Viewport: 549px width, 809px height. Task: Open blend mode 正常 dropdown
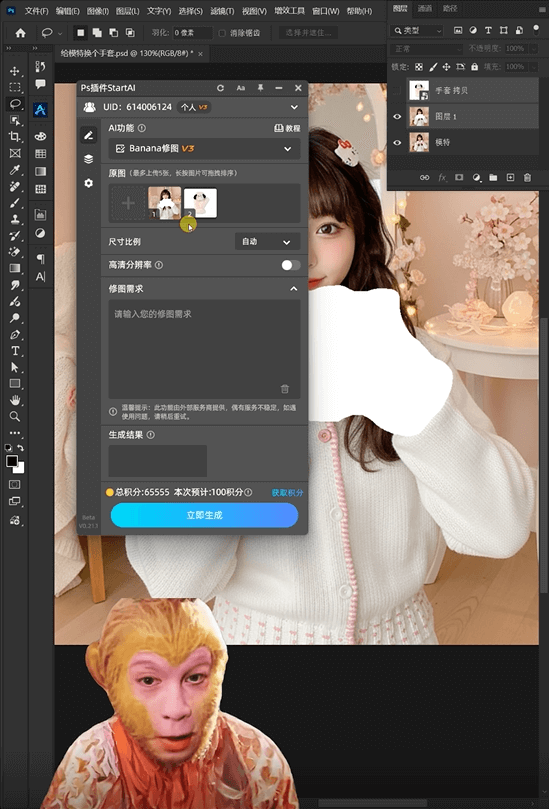(x=427, y=49)
